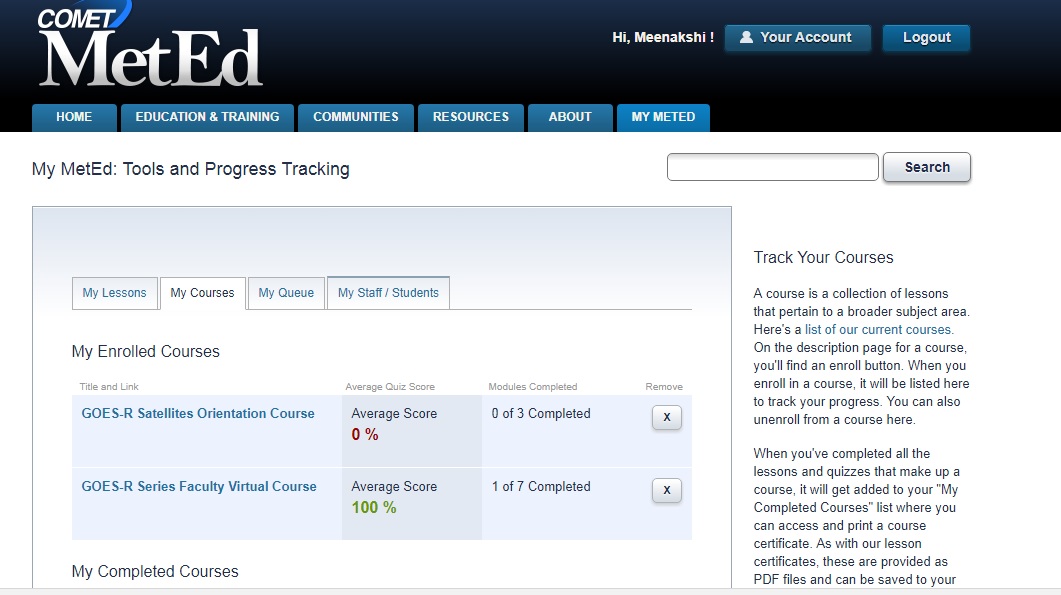Click the 'My Enrolled Courses' heading
This screenshot has width=1061, height=595.
145,351
